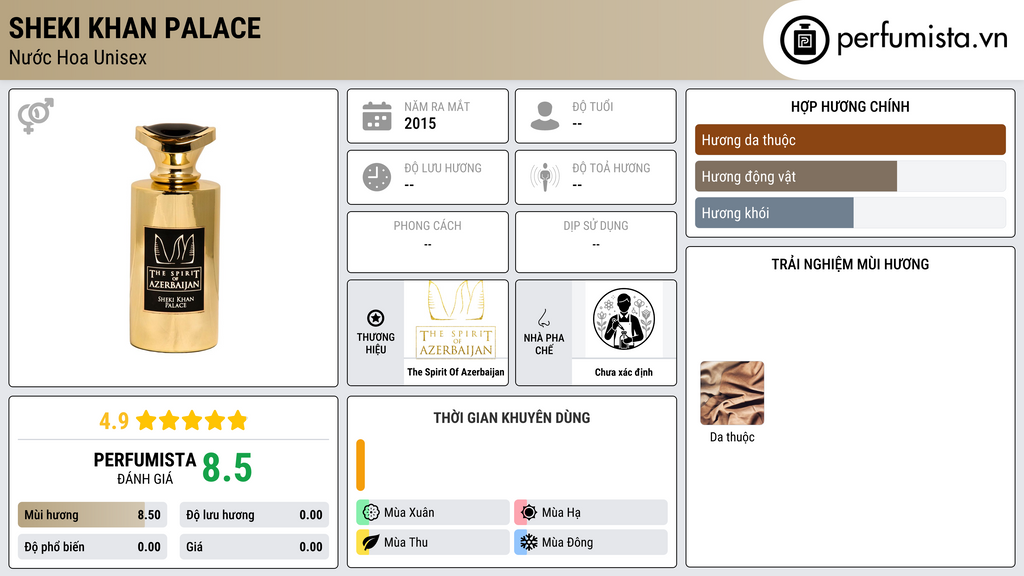This screenshot has height=576, width=1024.
Task: Click the star badge Thương hiệu icon
Action: pyautogui.click(x=376, y=318)
